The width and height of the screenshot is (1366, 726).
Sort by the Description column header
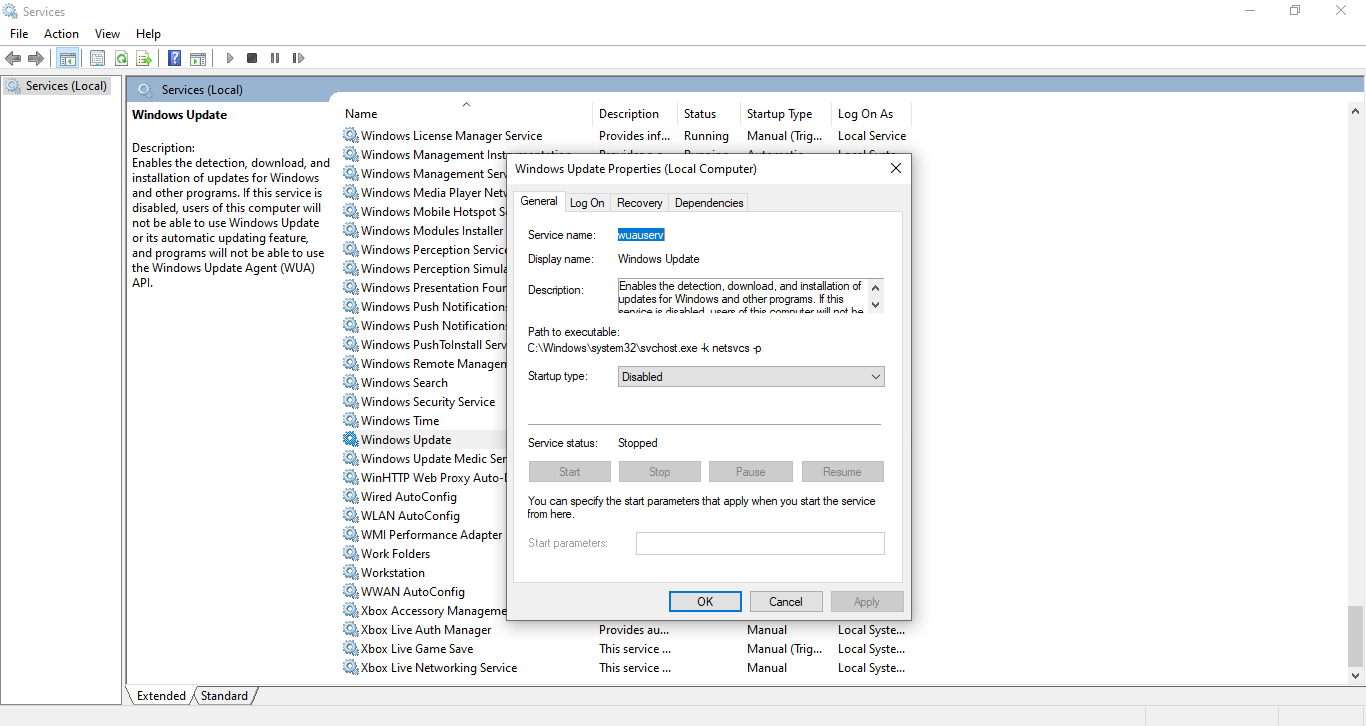tap(636, 113)
